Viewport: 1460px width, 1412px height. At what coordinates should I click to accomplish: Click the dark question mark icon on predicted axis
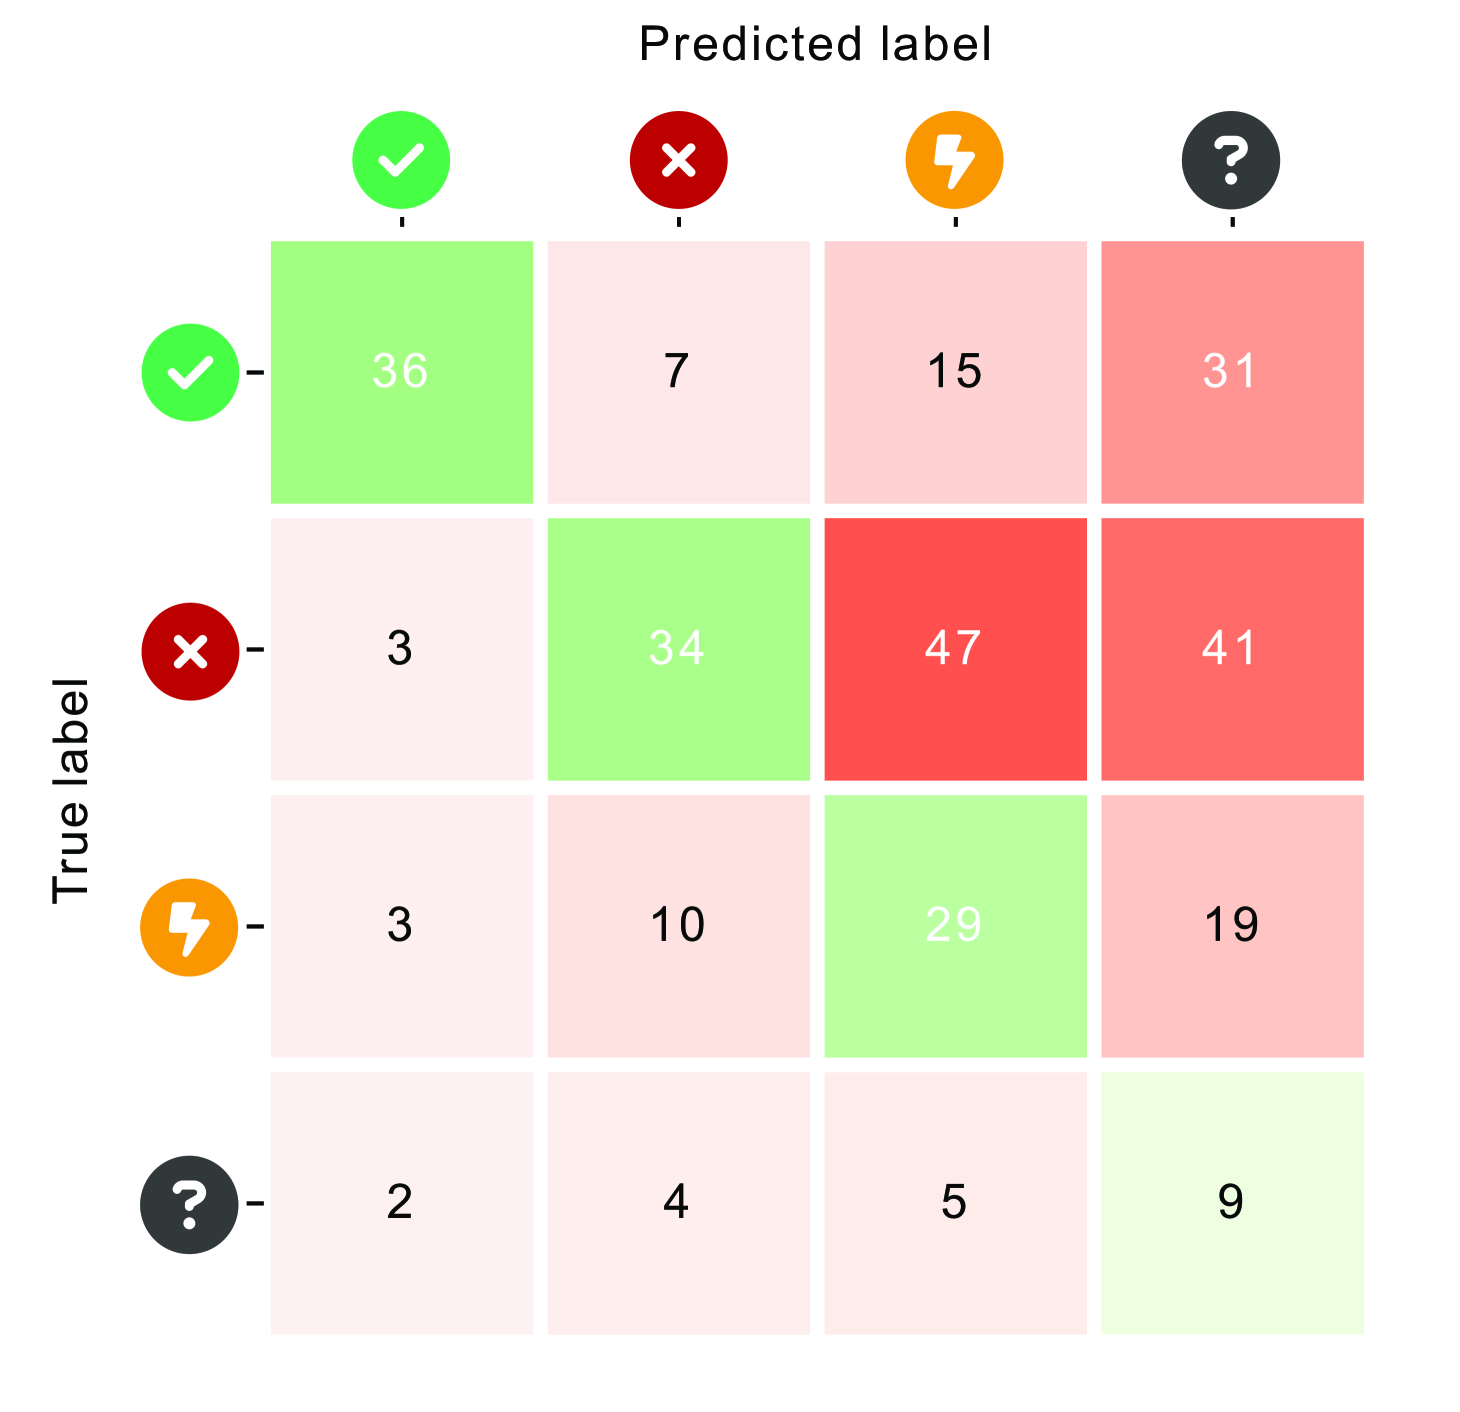[1231, 160]
